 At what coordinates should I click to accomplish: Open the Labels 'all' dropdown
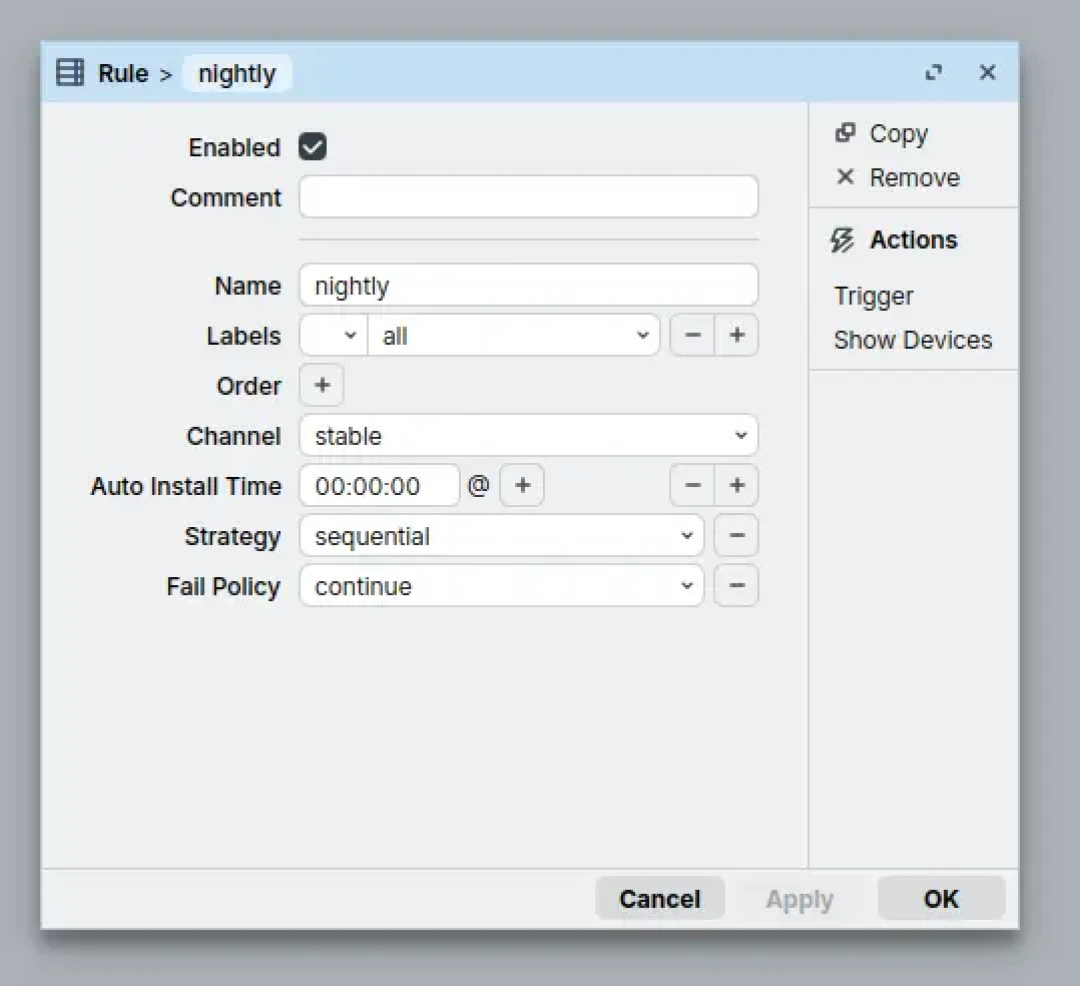click(514, 335)
